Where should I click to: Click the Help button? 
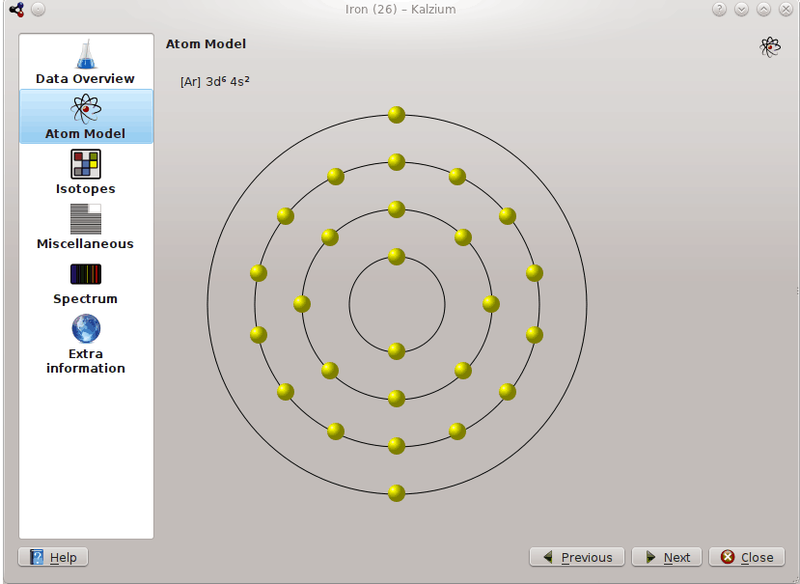coord(53,557)
